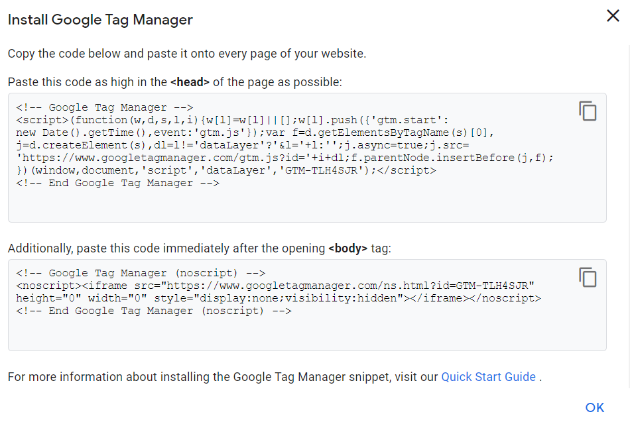This screenshot has height=428, width=630.
Task: Click the bold <head> text in instructions
Action: [190, 82]
